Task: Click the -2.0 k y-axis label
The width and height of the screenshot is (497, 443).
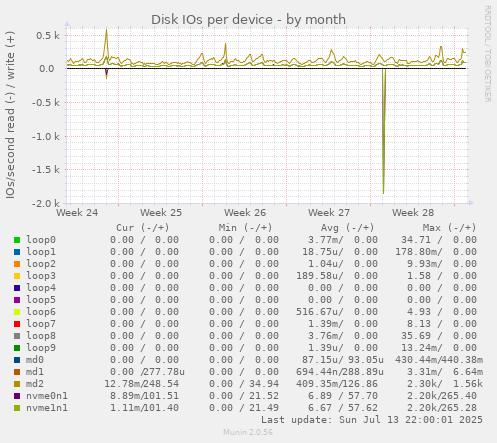Action: (46, 203)
